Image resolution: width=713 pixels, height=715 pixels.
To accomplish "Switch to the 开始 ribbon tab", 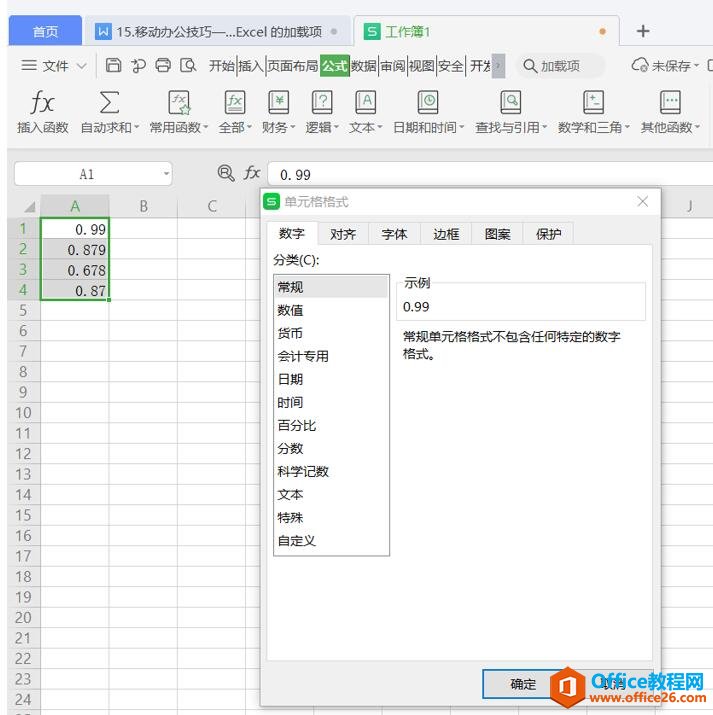I will click(x=222, y=66).
